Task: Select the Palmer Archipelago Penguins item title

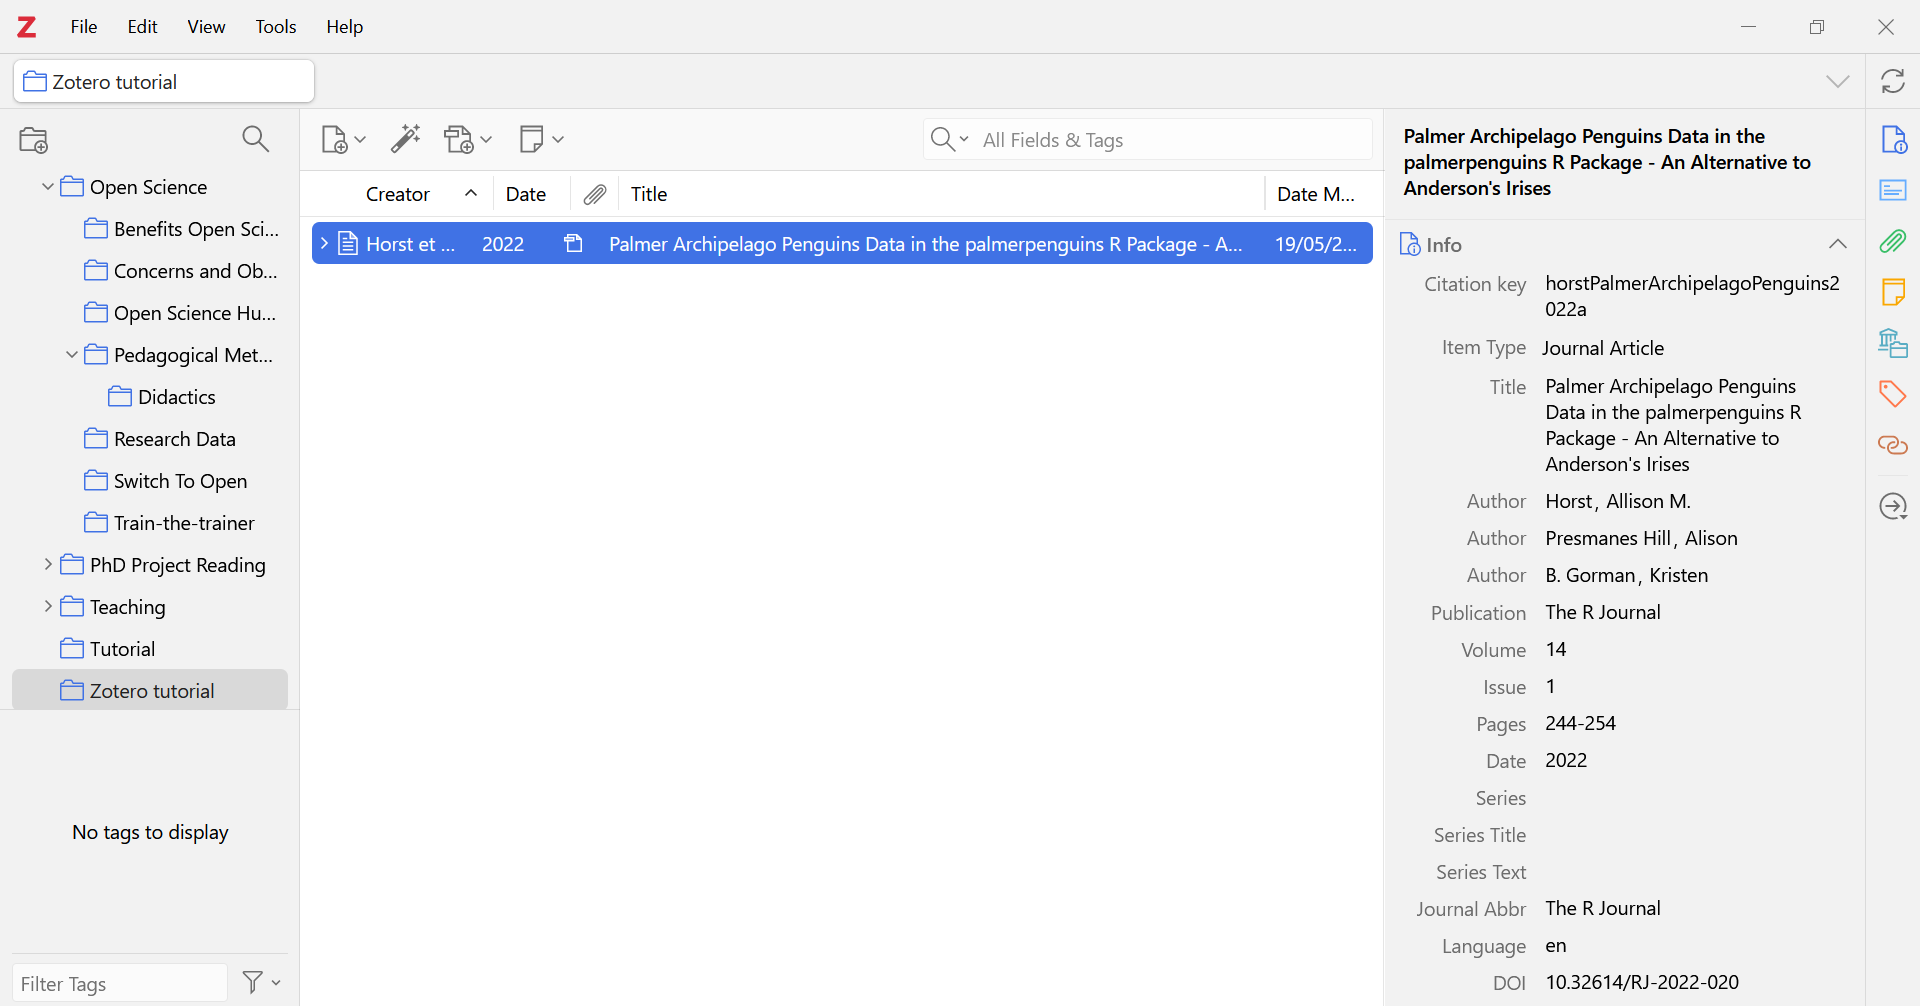Action: (926, 244)
